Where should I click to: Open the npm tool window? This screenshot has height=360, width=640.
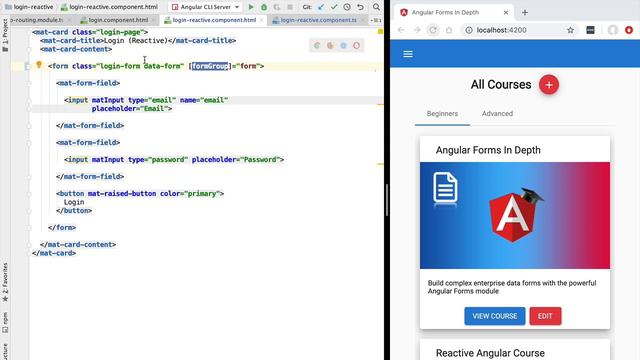pos(5,322)
